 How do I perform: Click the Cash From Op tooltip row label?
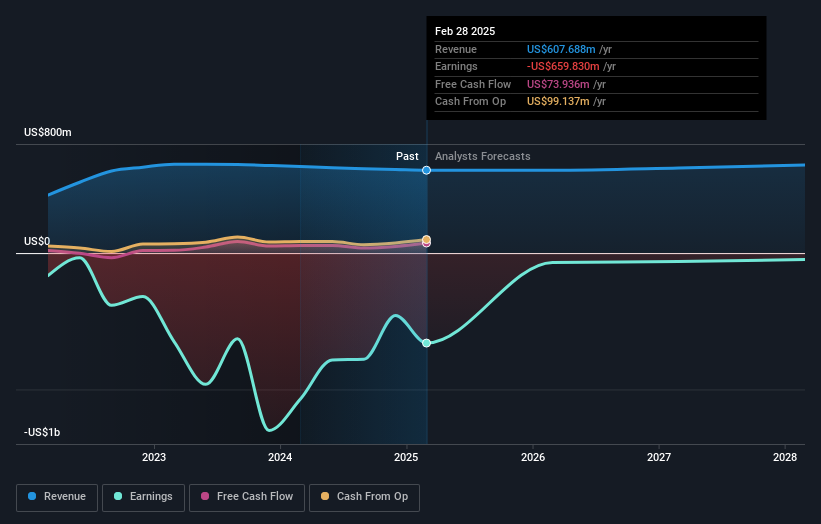[470, 102]
